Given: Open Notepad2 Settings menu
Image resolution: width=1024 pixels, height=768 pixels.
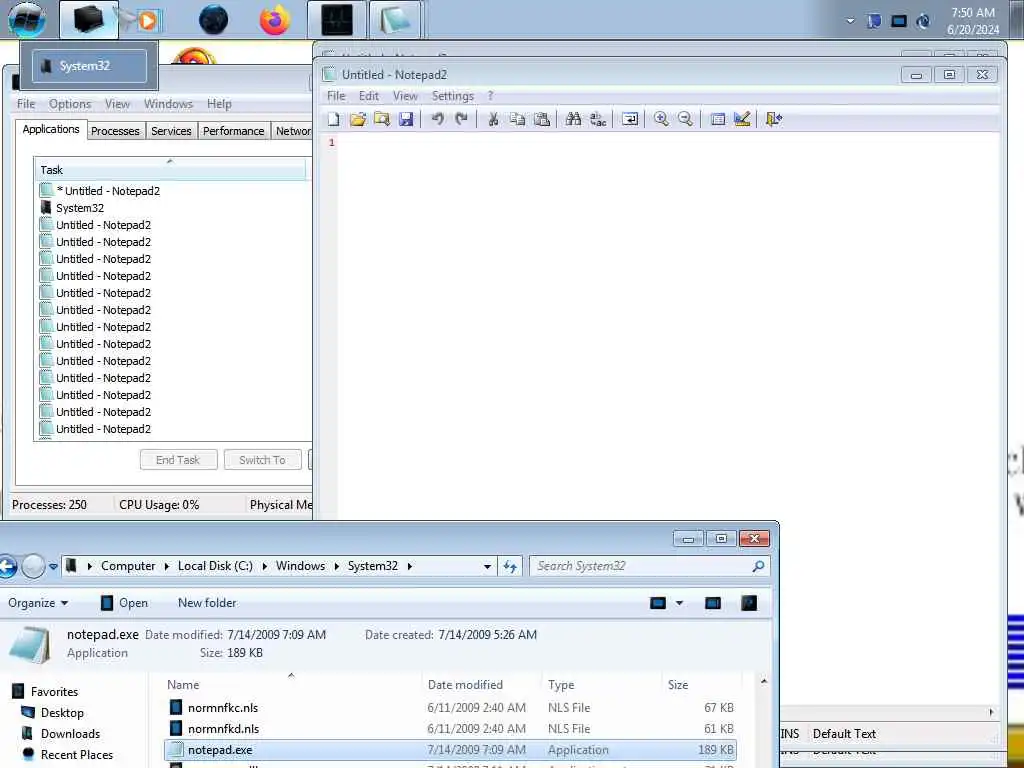Looking at the screenshot, I should coord(453,96).
